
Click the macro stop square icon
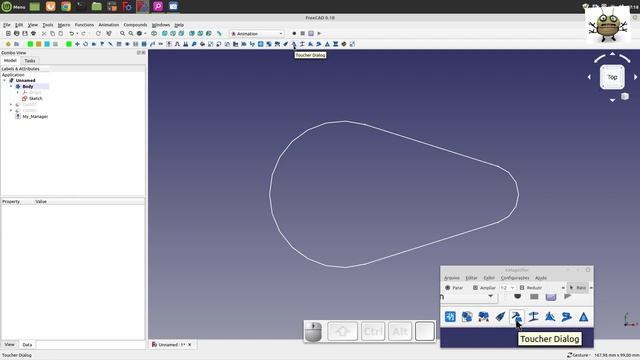(x=302, y=33)
